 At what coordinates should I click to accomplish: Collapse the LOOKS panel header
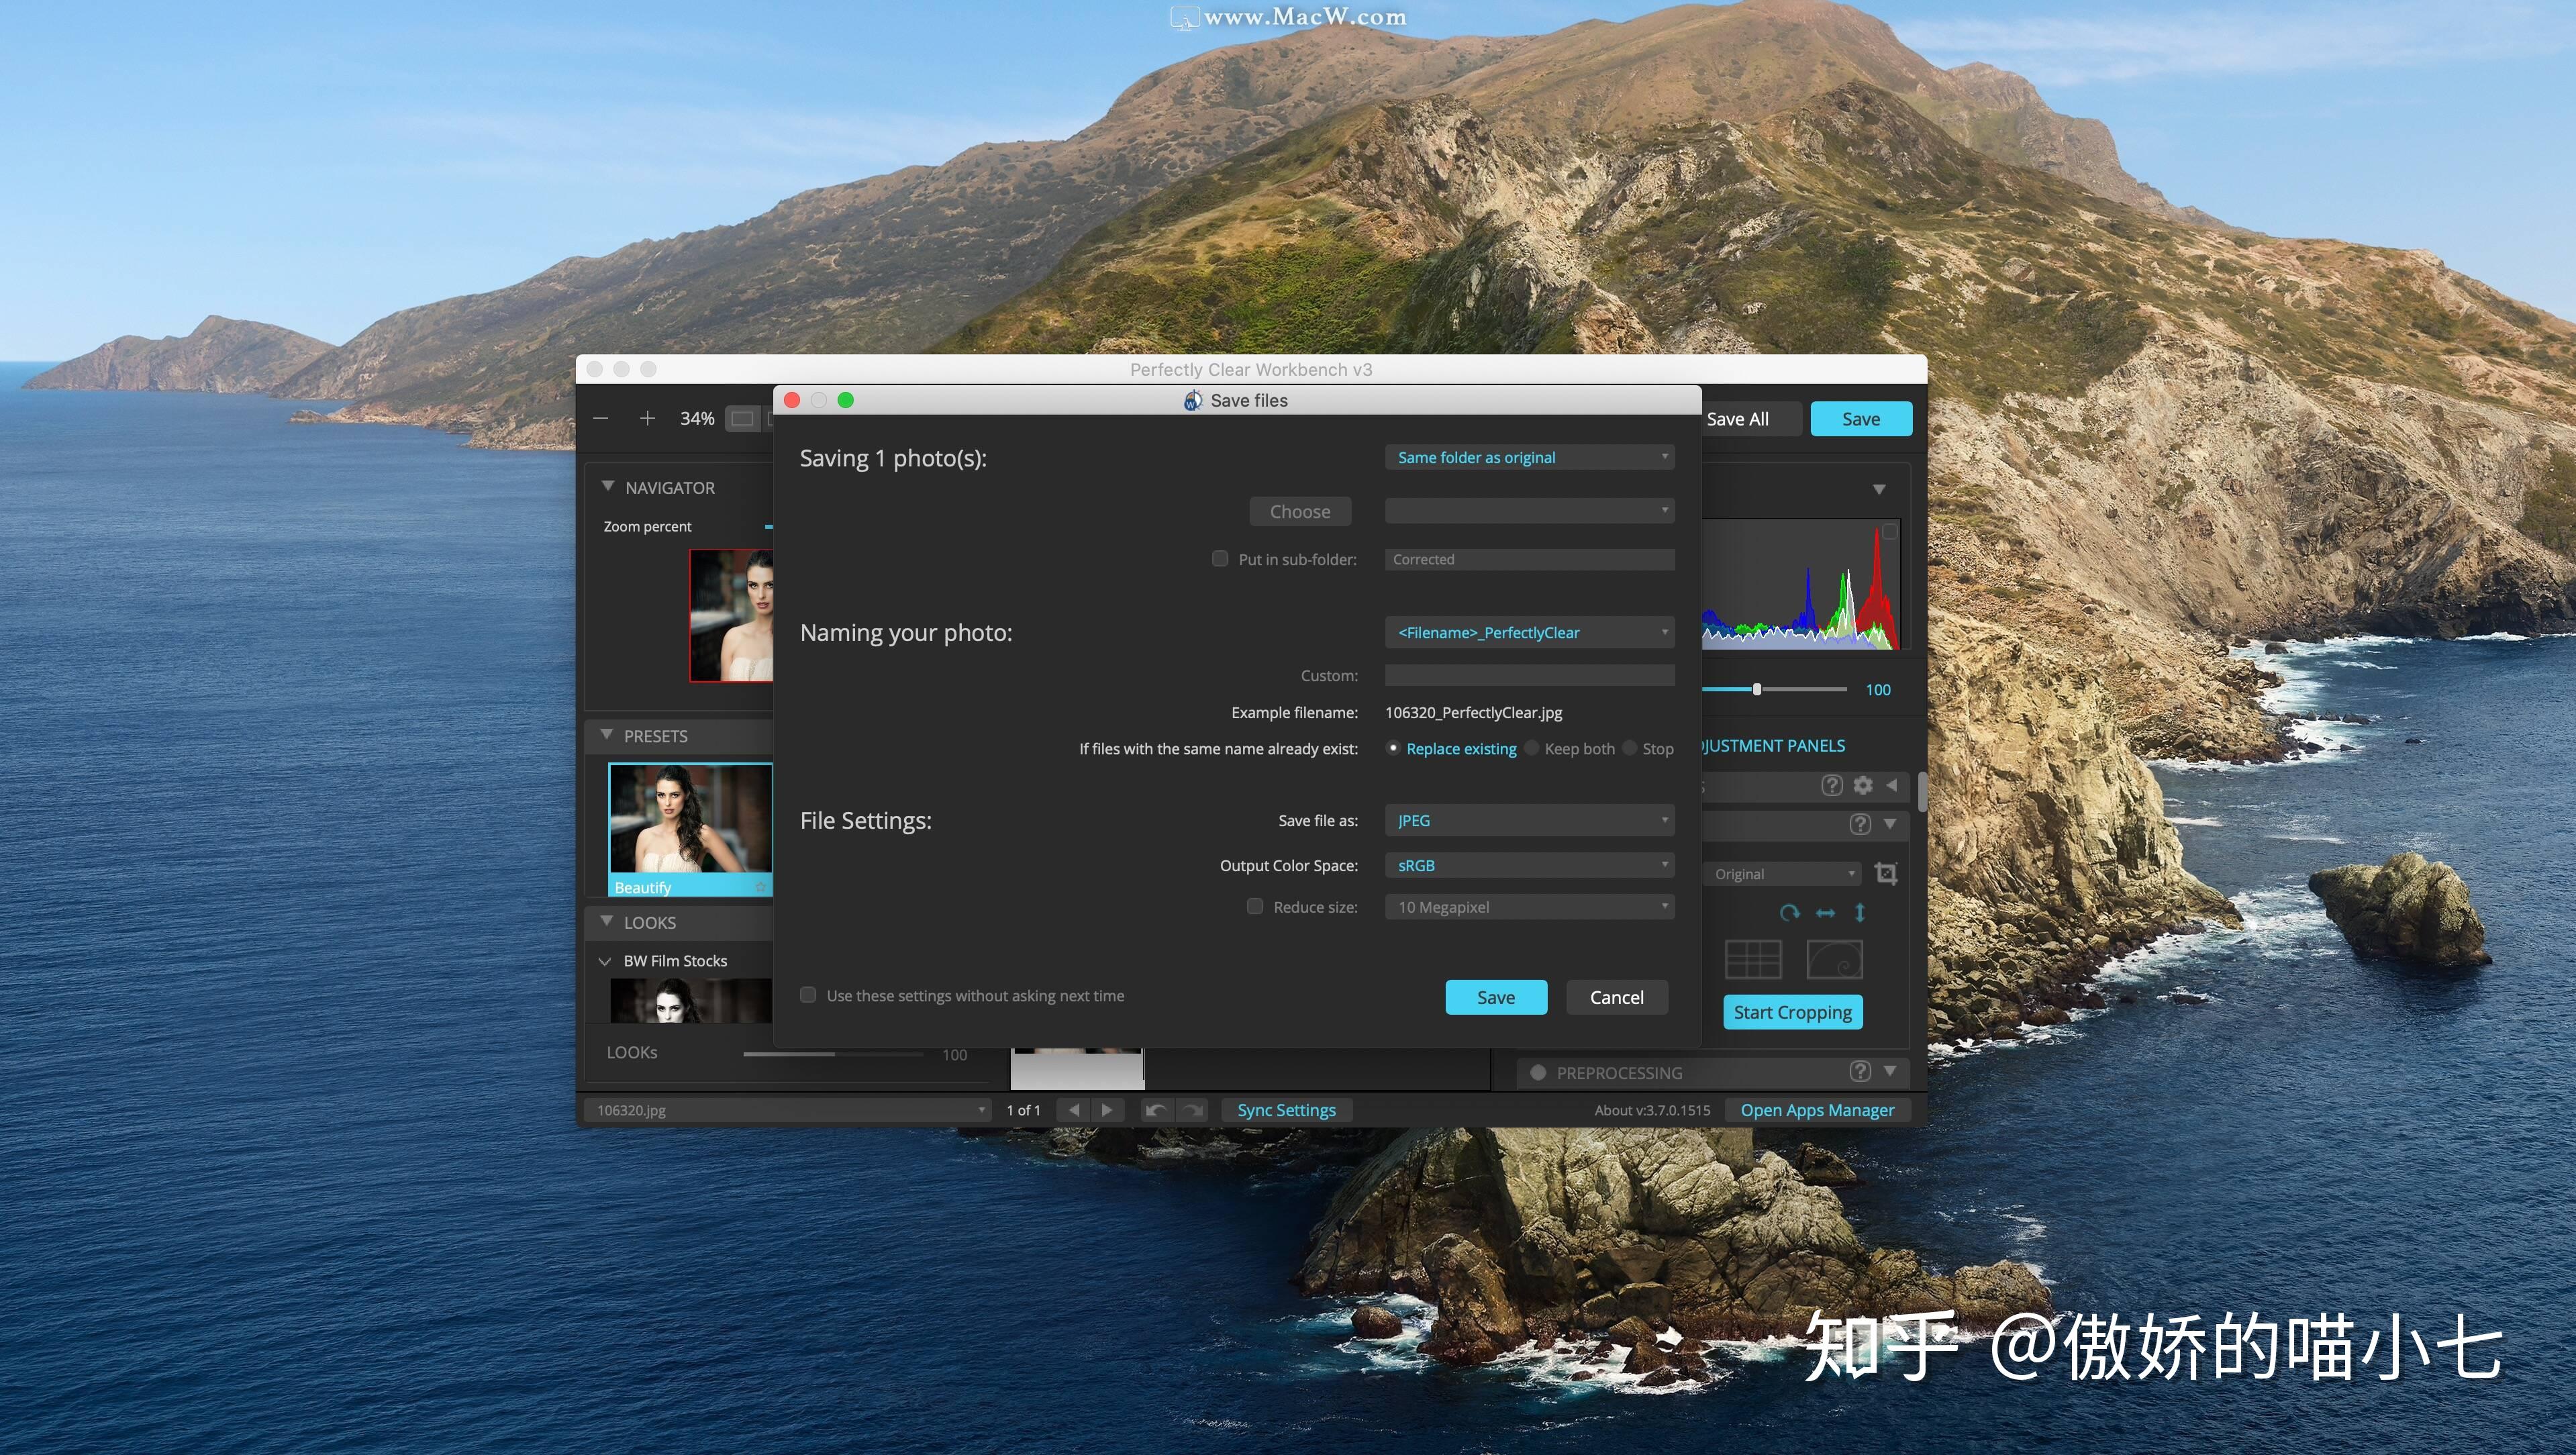click(x=607, y=922)
